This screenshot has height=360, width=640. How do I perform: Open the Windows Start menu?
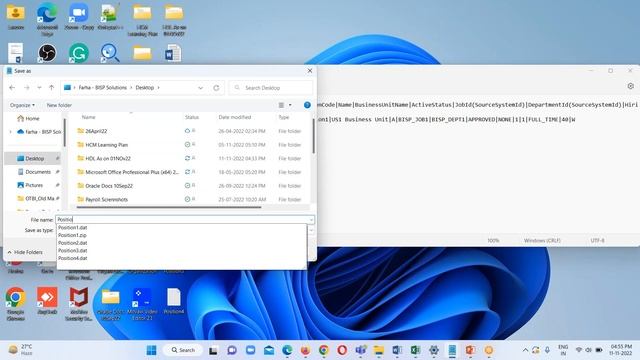pyautogui.click(x=151, y=350)
